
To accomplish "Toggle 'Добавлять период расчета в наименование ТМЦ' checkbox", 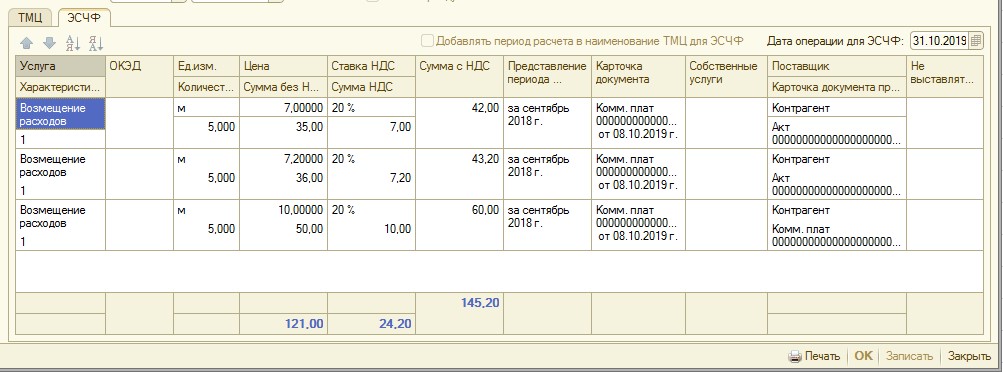I will 427,41.
